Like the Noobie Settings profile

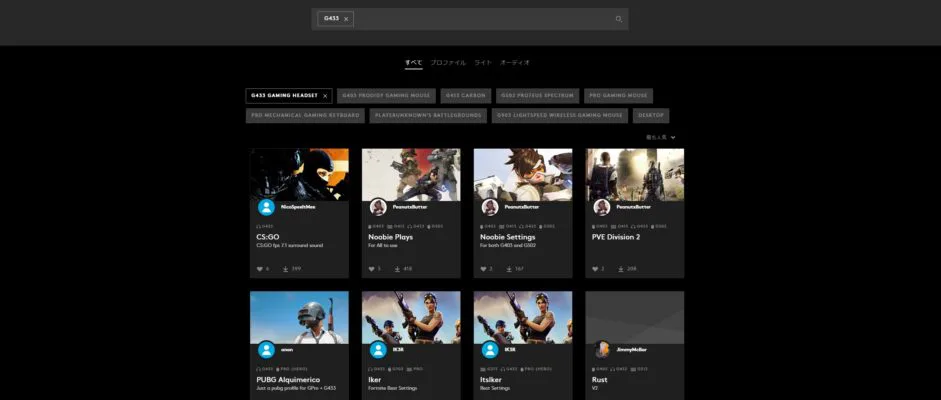(x=484, y=269)
